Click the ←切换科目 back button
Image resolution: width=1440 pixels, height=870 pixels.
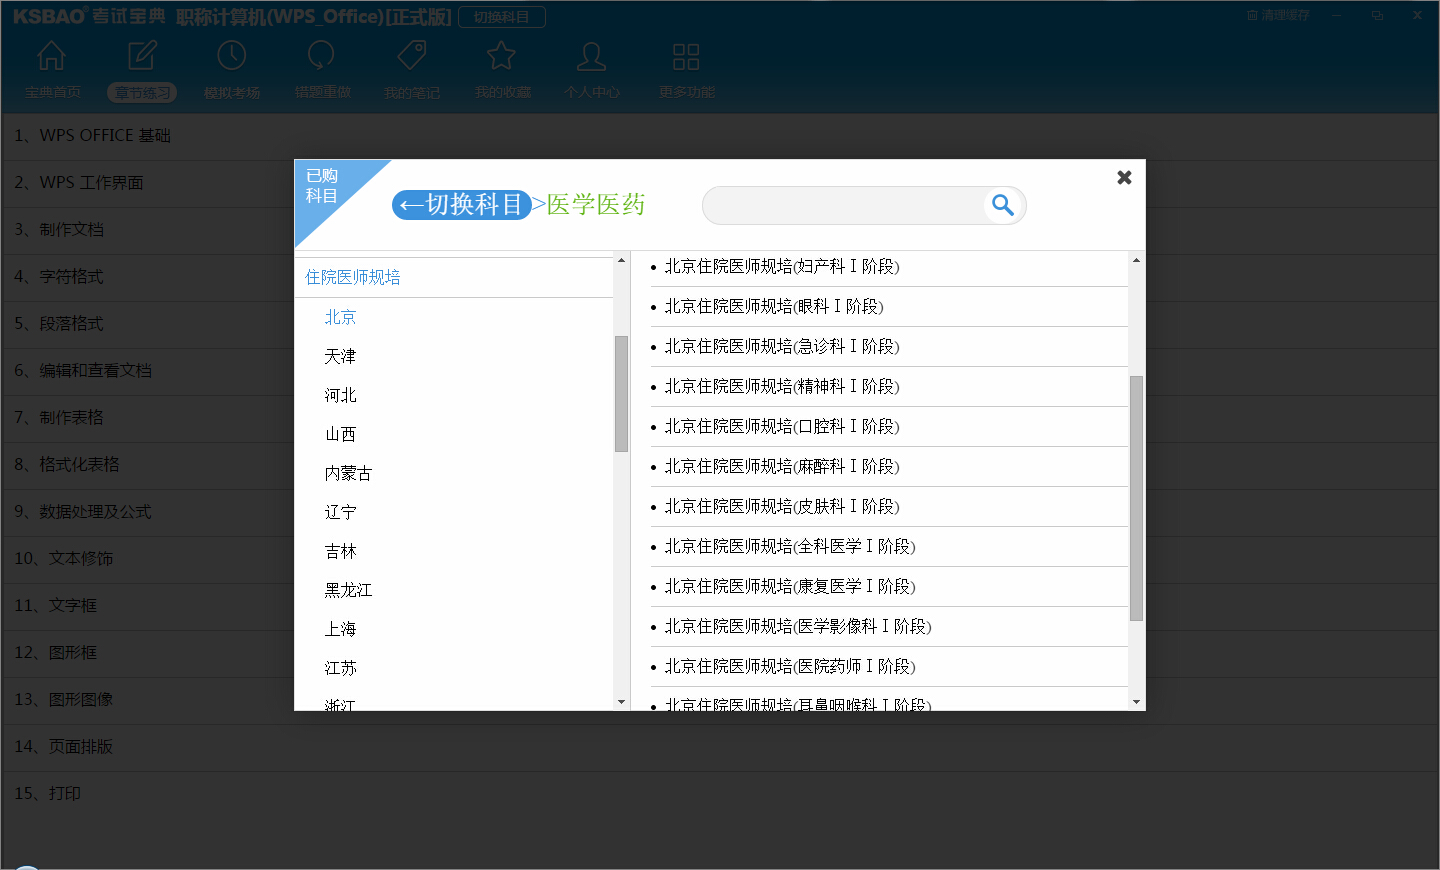461,205
